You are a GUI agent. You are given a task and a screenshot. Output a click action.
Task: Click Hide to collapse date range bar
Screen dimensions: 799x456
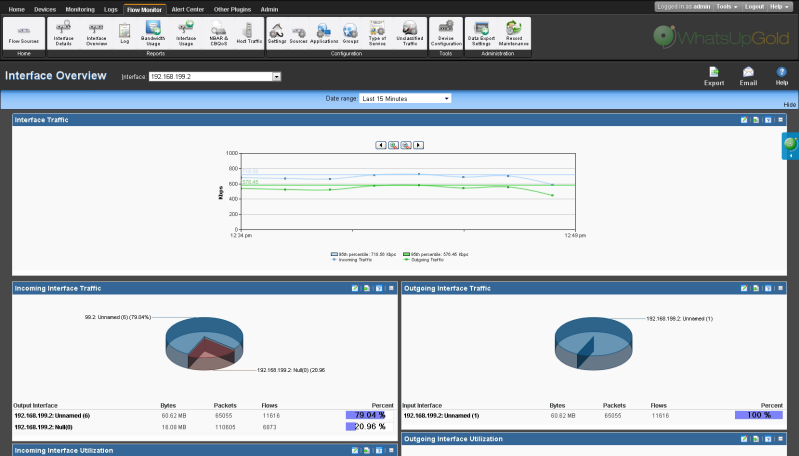pyautogui.click(x=789, y=104)
